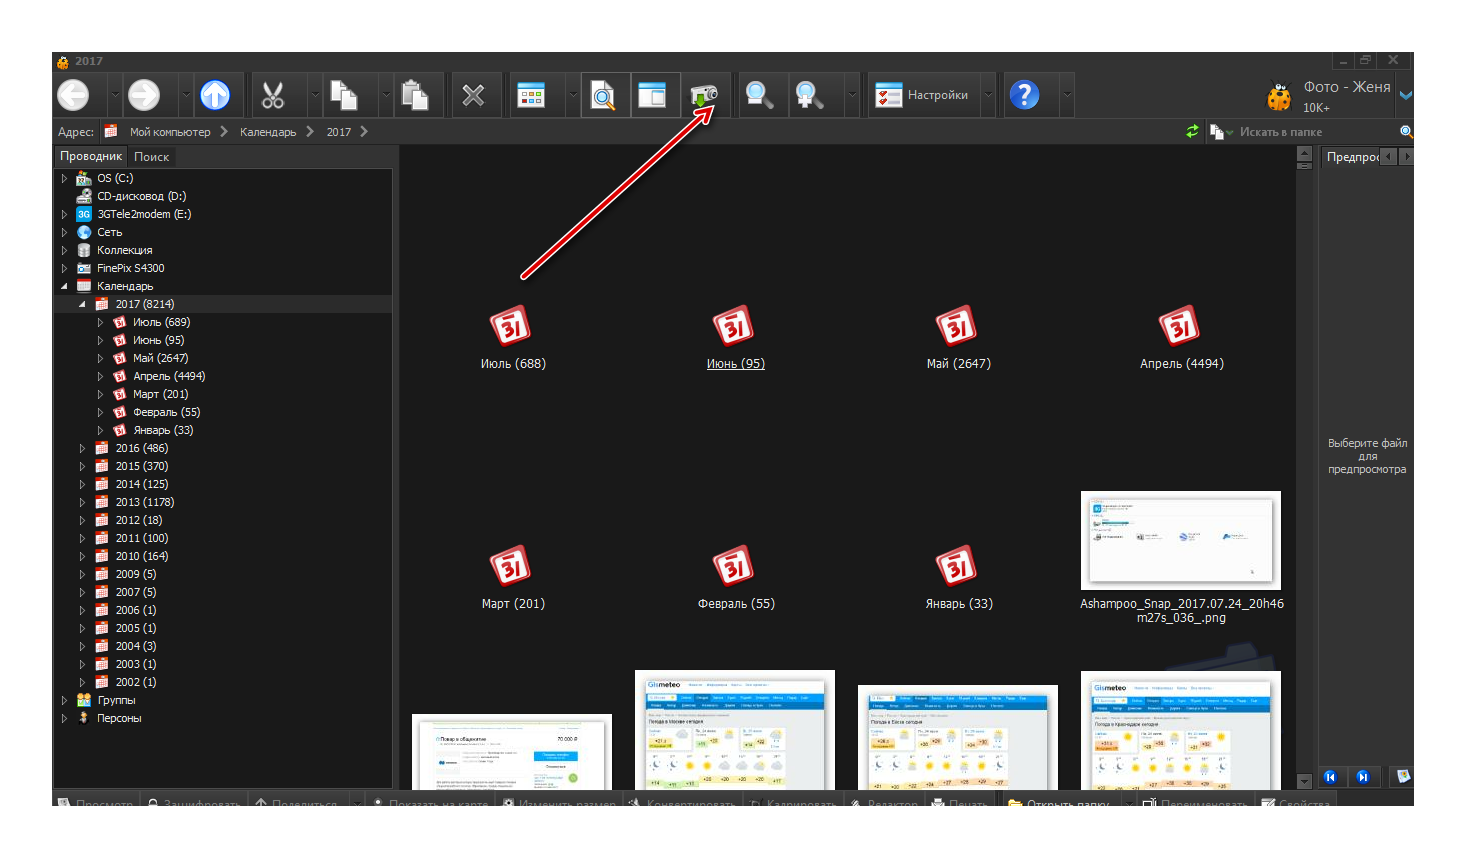The image size is (1466, 858).
Task: Select Персоны in the tree
Action: [x=119, y=718]
